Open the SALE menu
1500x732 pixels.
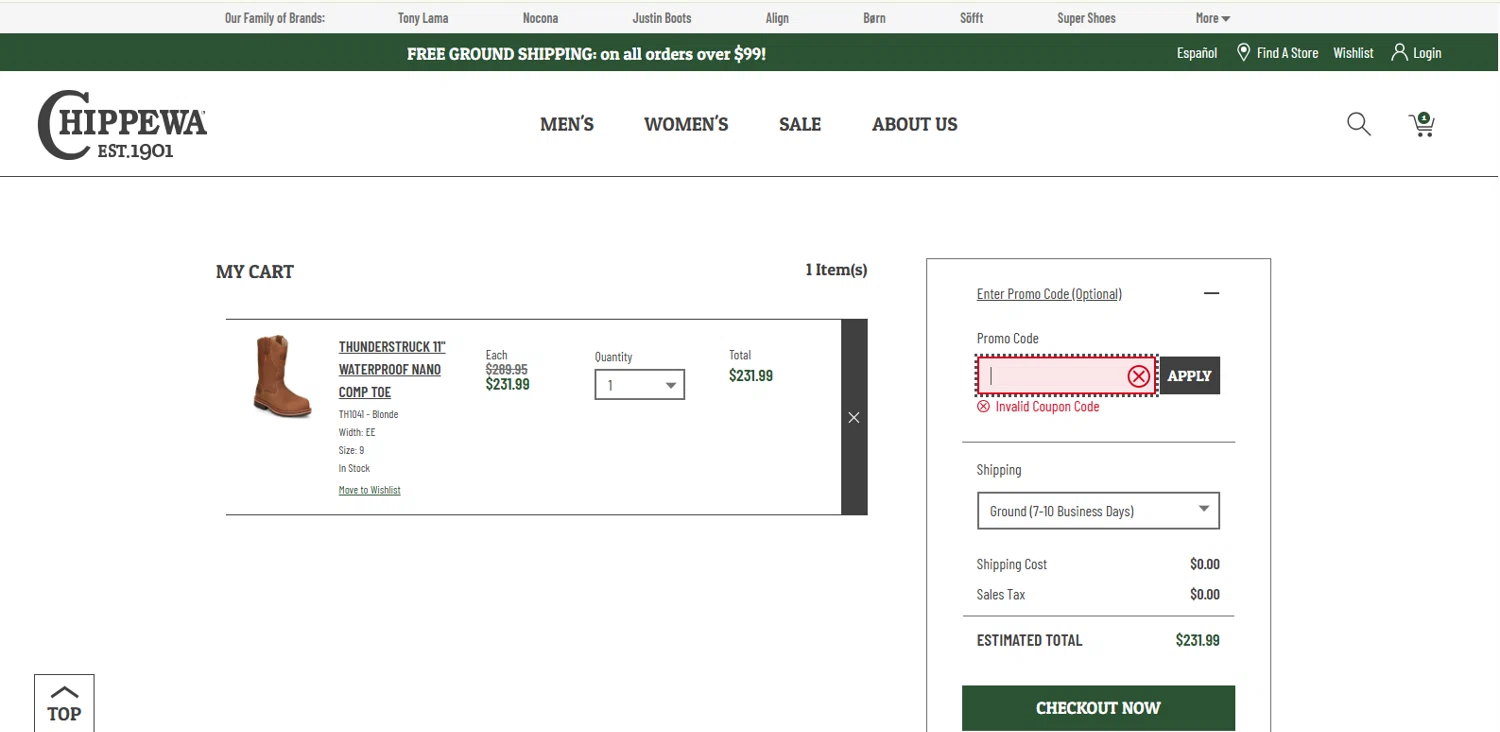click(800, 124)
